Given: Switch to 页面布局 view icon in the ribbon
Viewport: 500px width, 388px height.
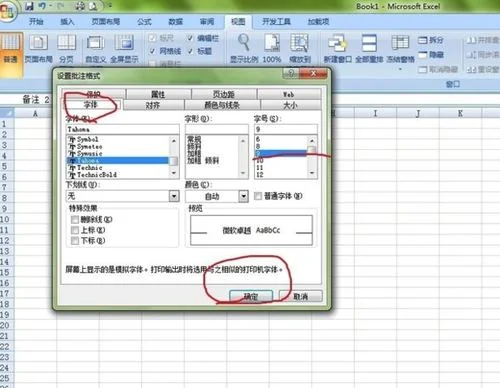Looking at the screenshot, I should [39, 49].
